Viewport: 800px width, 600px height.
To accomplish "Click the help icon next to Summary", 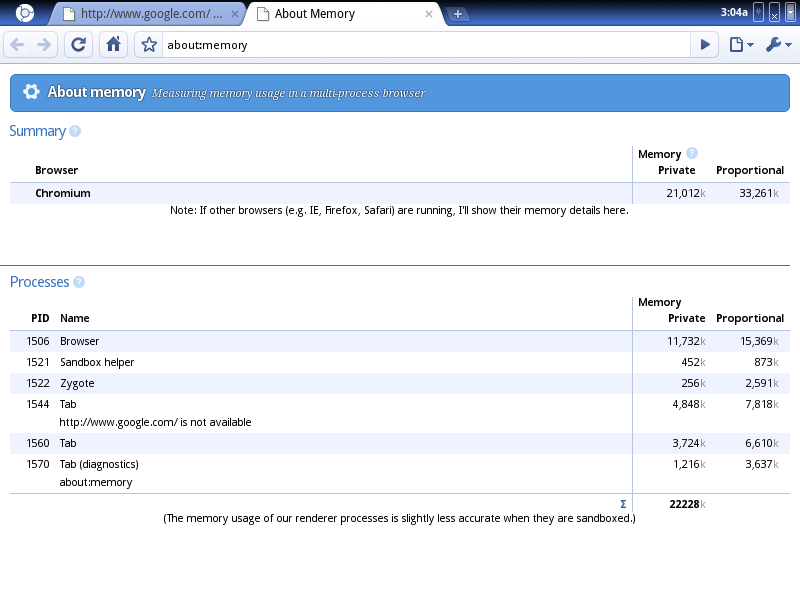I will (x=75, y=131).
